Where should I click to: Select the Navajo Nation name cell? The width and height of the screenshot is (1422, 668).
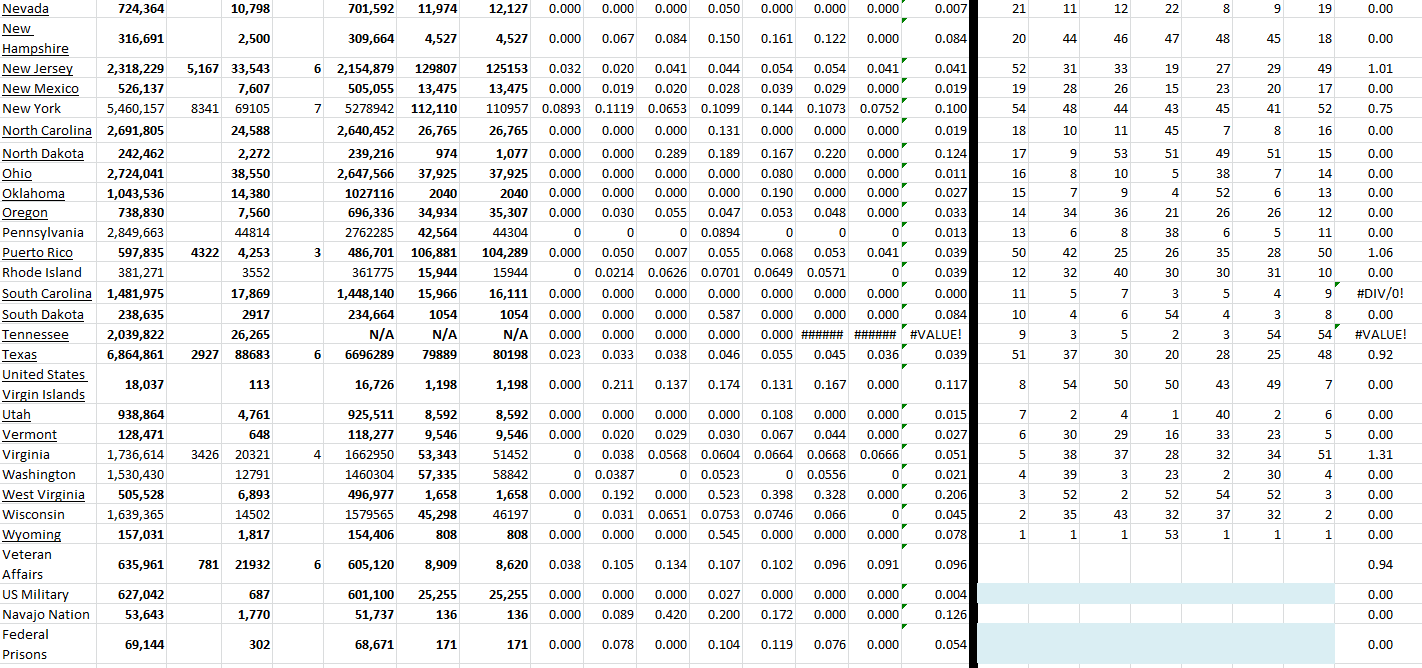(x=46, y=615)
